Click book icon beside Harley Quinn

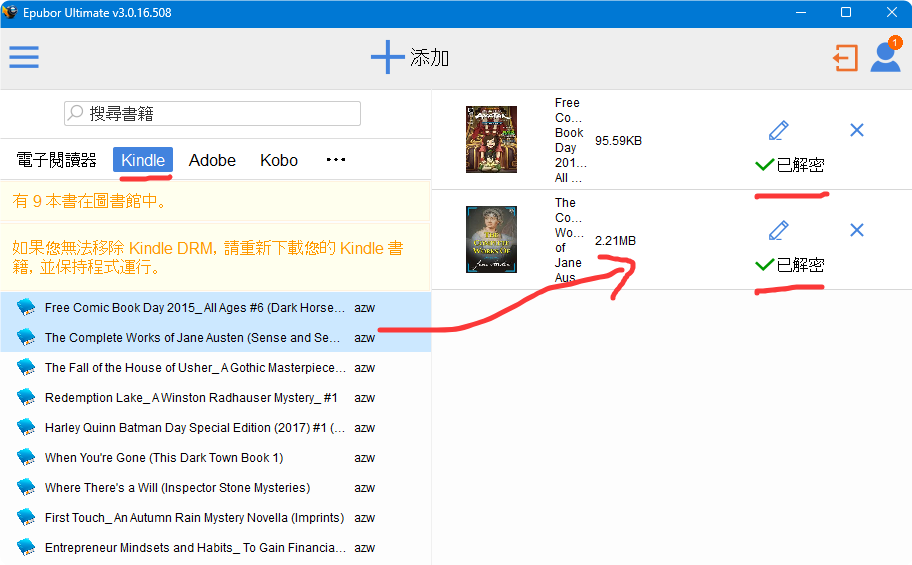pyautogui.click(x=26, y=427)
